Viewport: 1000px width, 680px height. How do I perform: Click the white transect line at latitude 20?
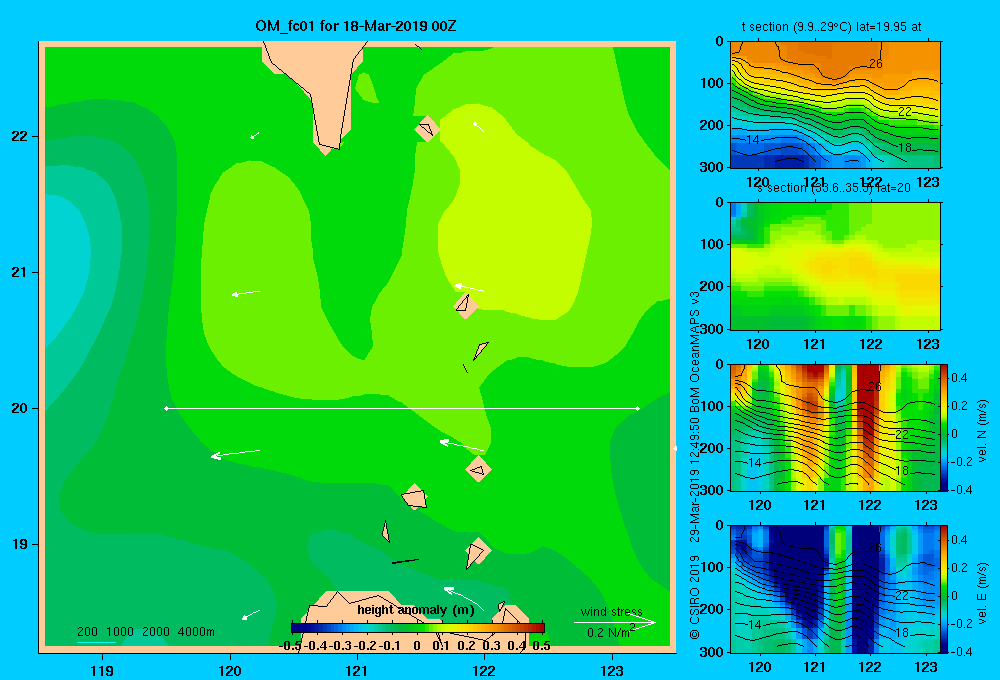point(402,408)
